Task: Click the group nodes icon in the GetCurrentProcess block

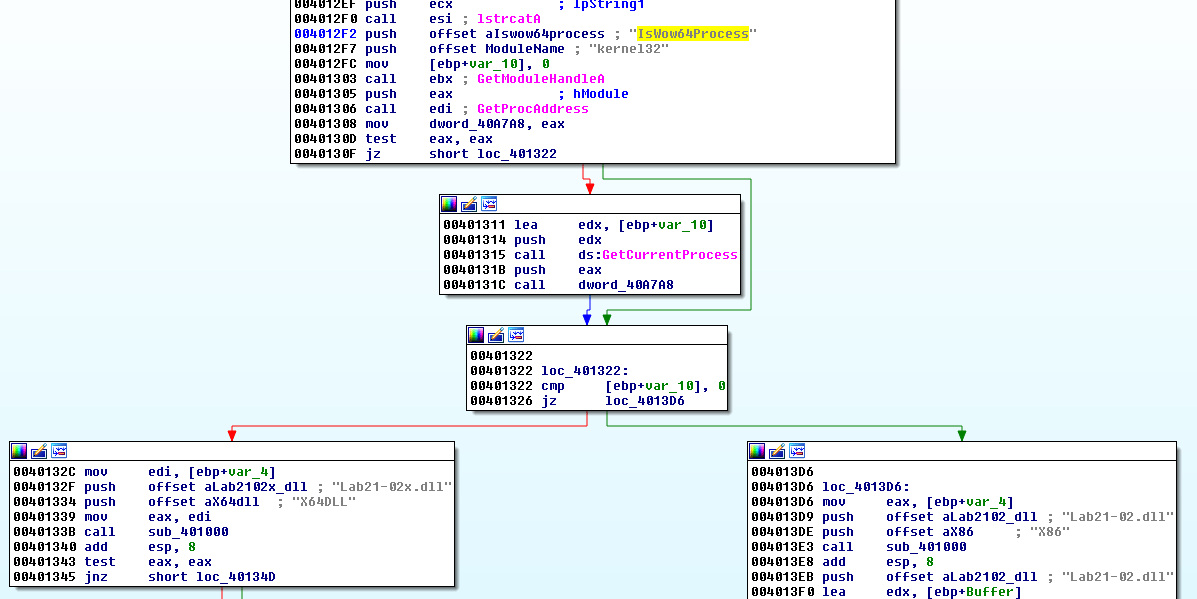Action: (489, 204)
